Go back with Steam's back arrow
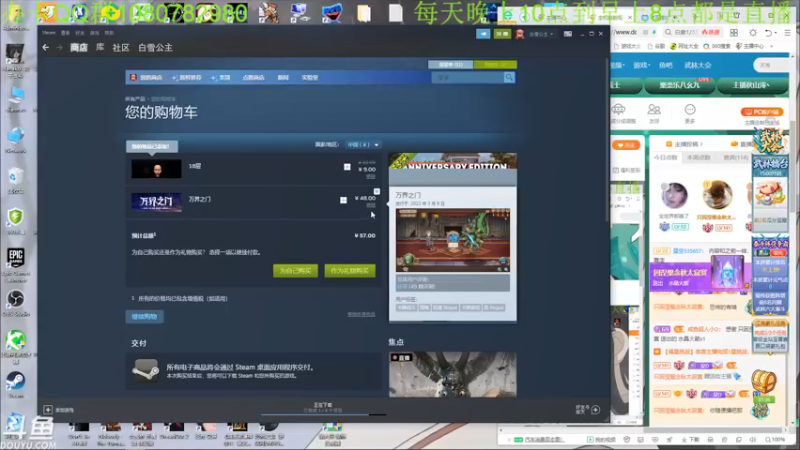The height and width of the screenshot is (450, 800). click(46, 47)
